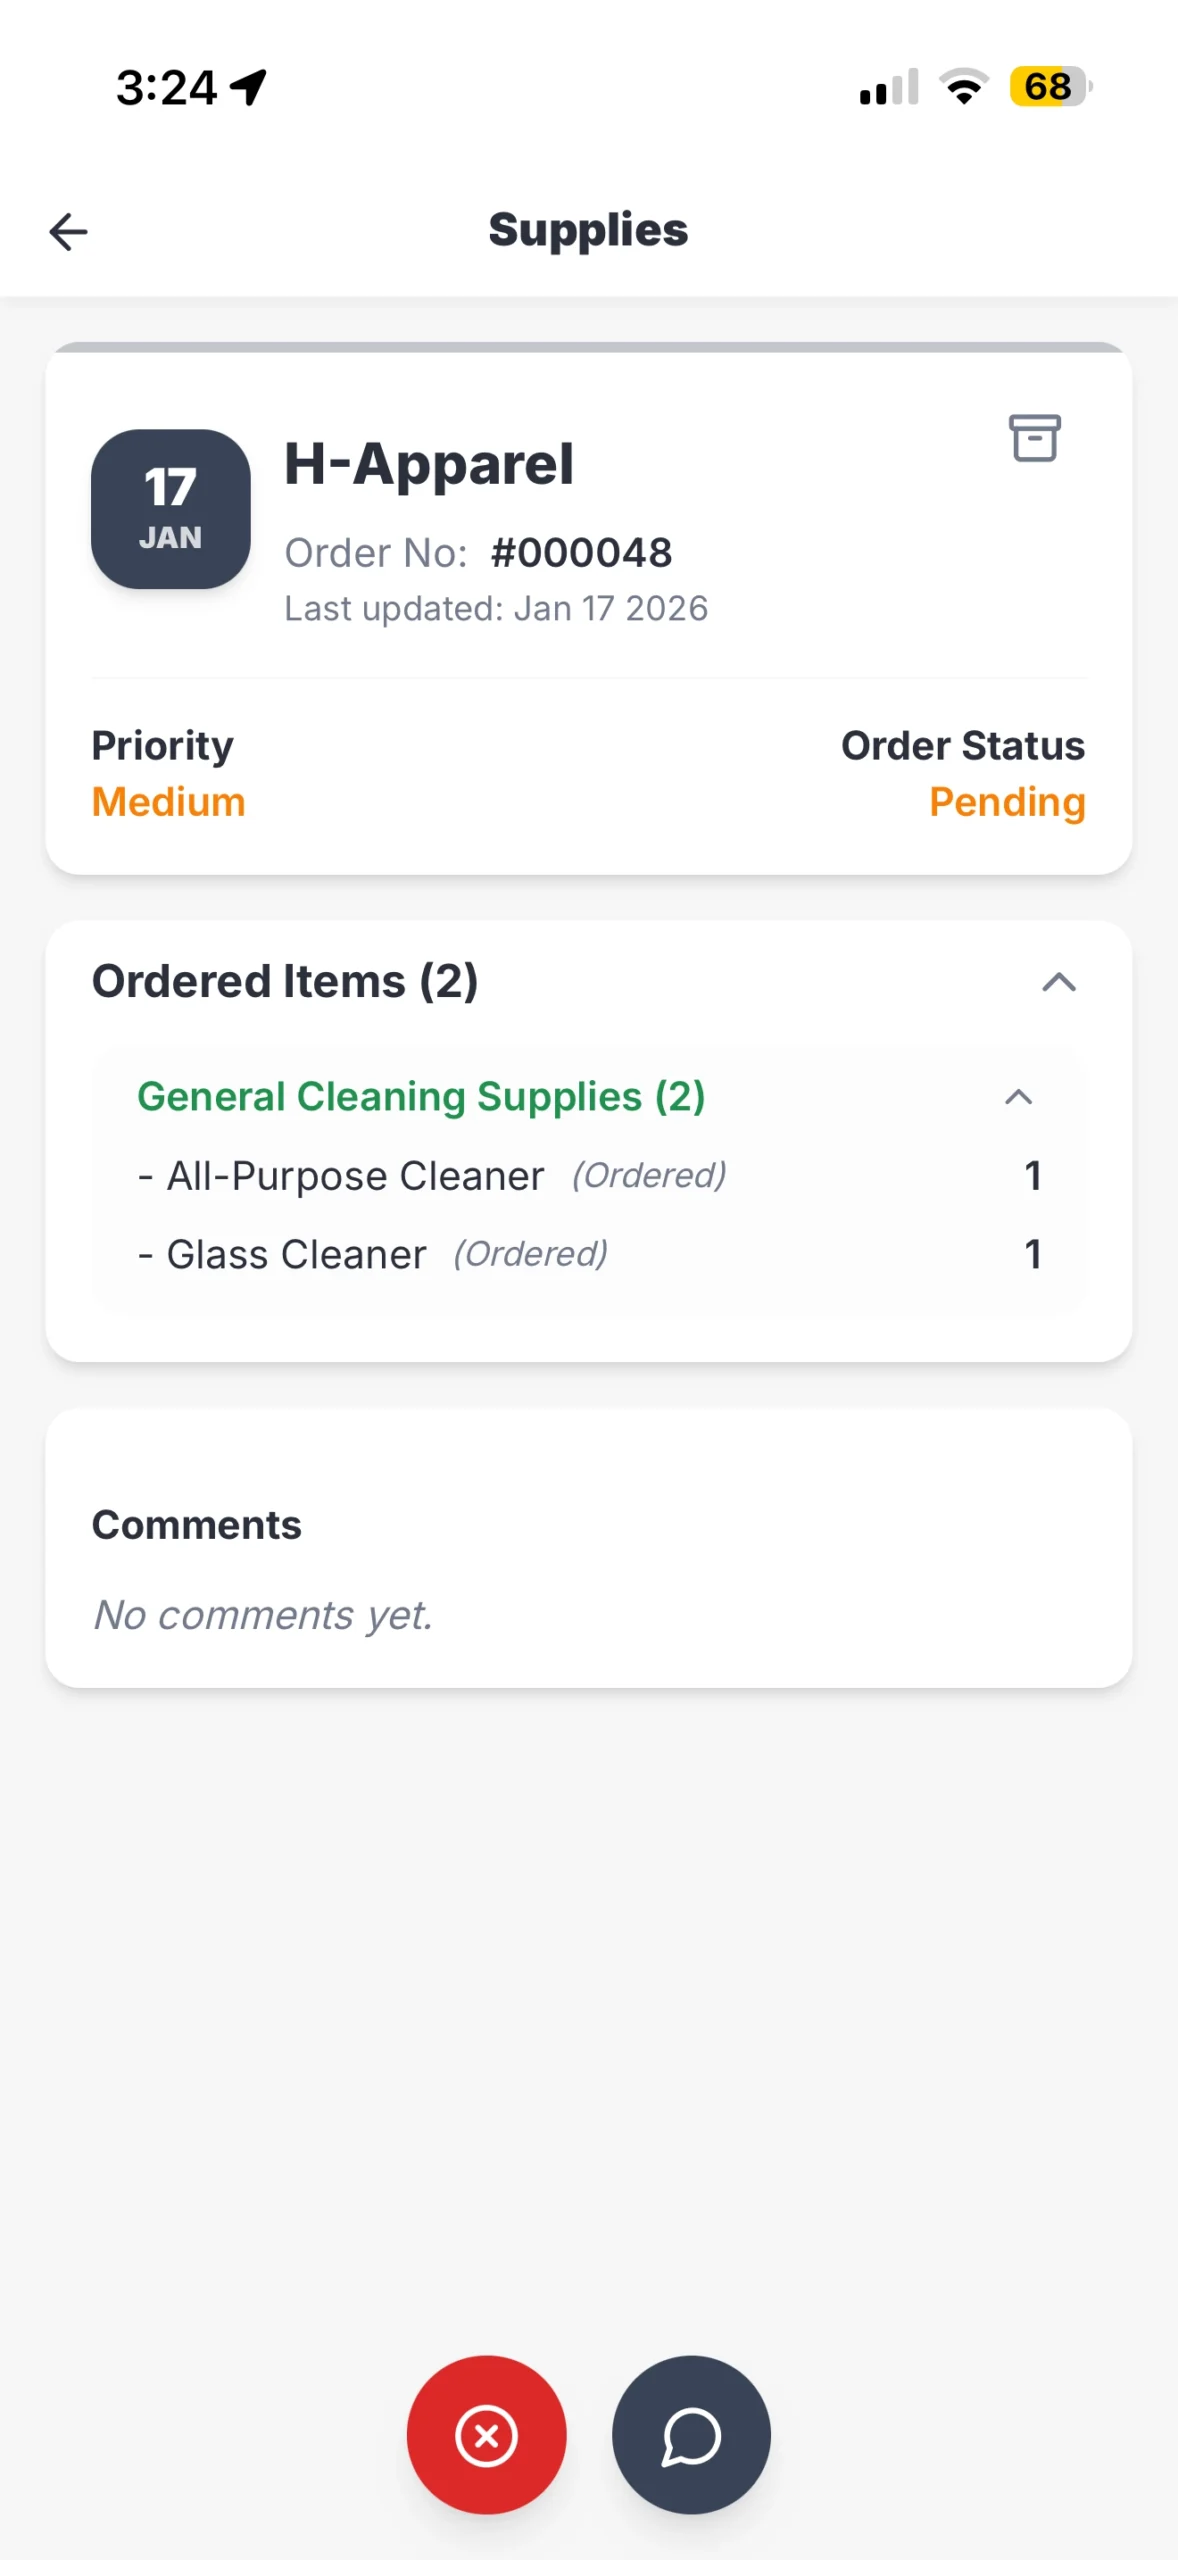Tap the Comments section
This screenshot has width=1178, height=2560.
click(196, 1525)
